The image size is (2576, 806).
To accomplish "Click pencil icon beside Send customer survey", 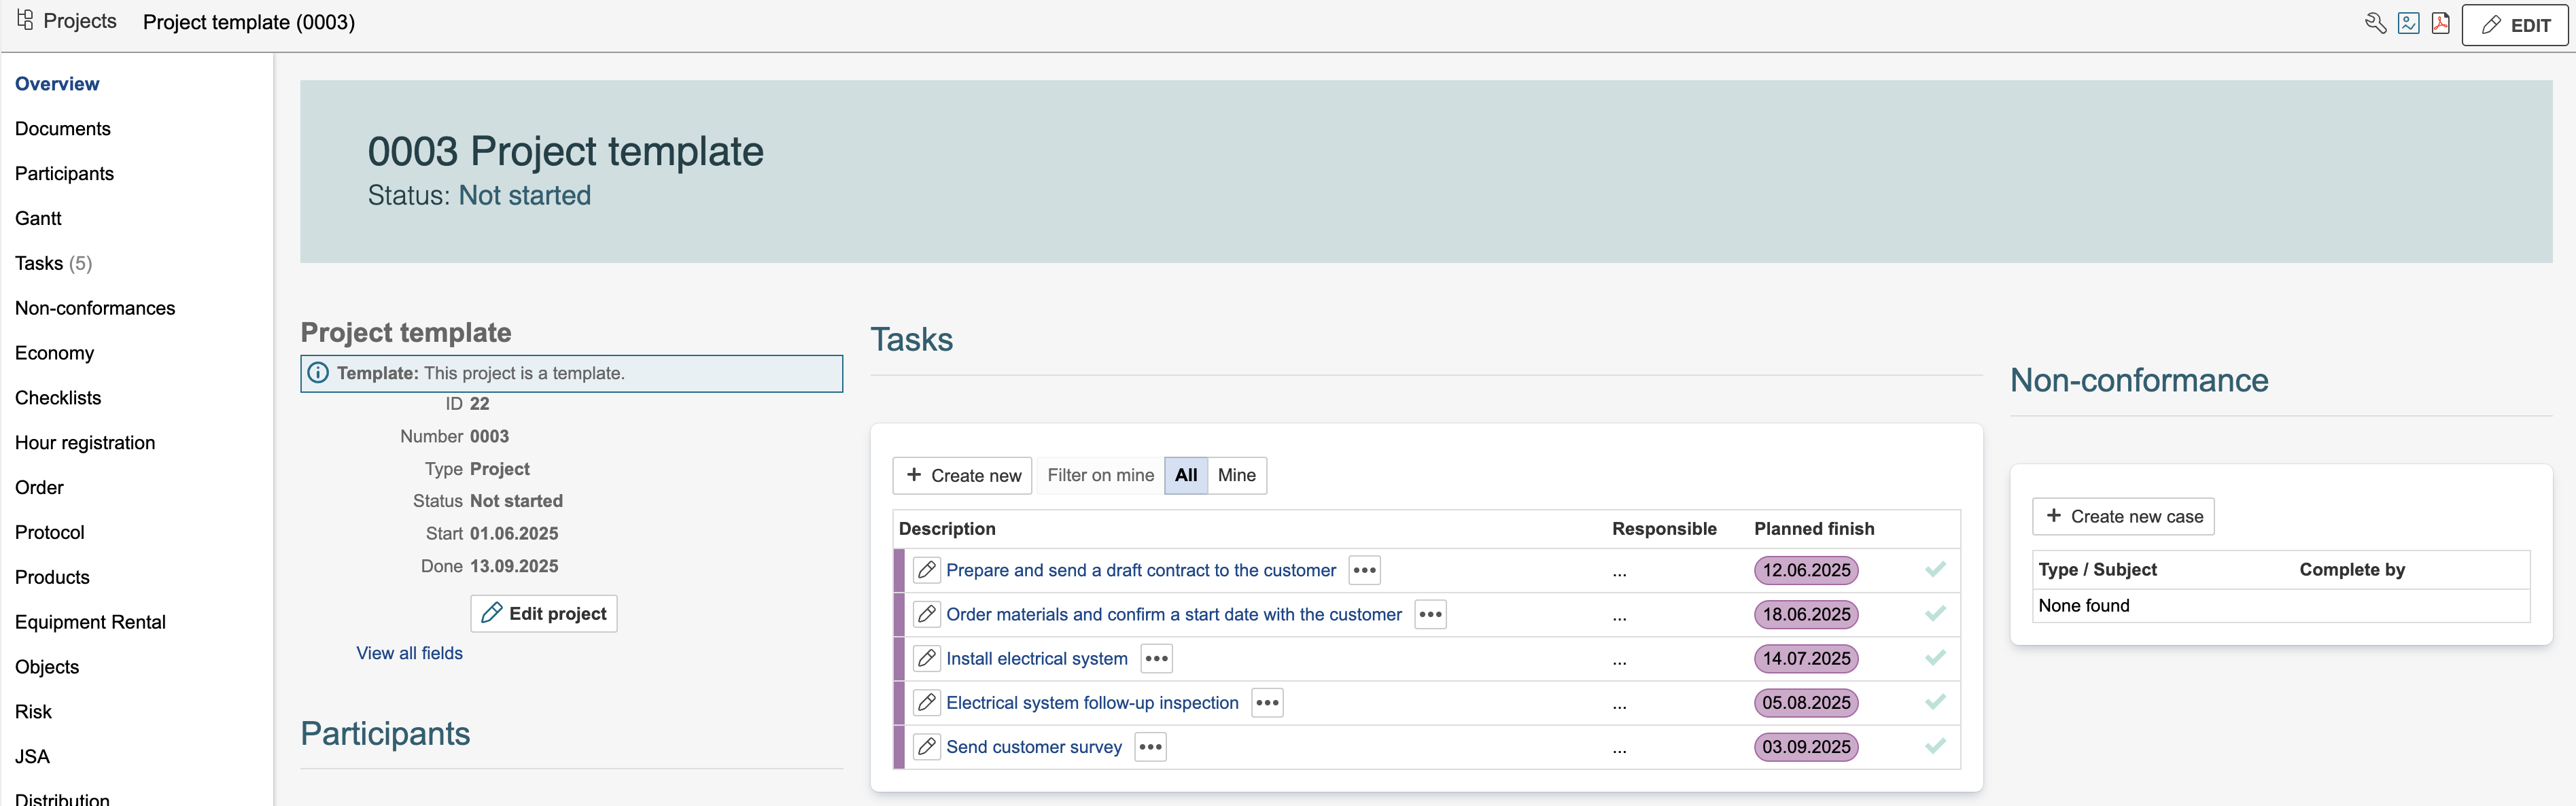I will pyautogui.click(x=927, y=746).
